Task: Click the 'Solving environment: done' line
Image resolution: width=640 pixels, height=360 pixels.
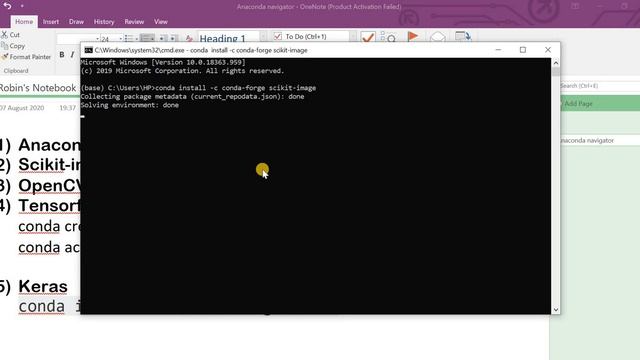Action: 130,105
